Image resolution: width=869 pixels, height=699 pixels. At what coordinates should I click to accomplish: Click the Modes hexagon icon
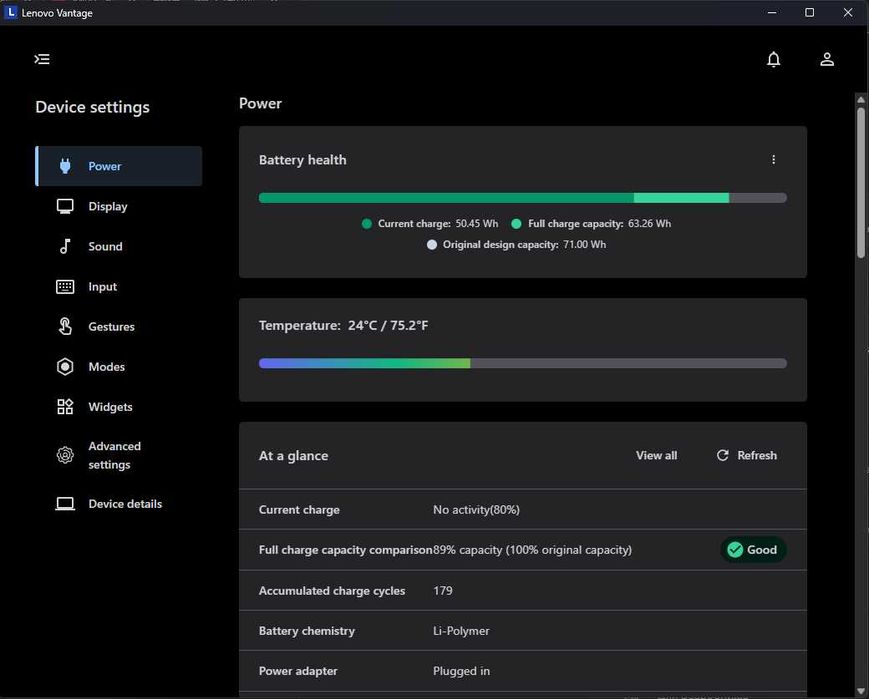[x=65, y=366]
